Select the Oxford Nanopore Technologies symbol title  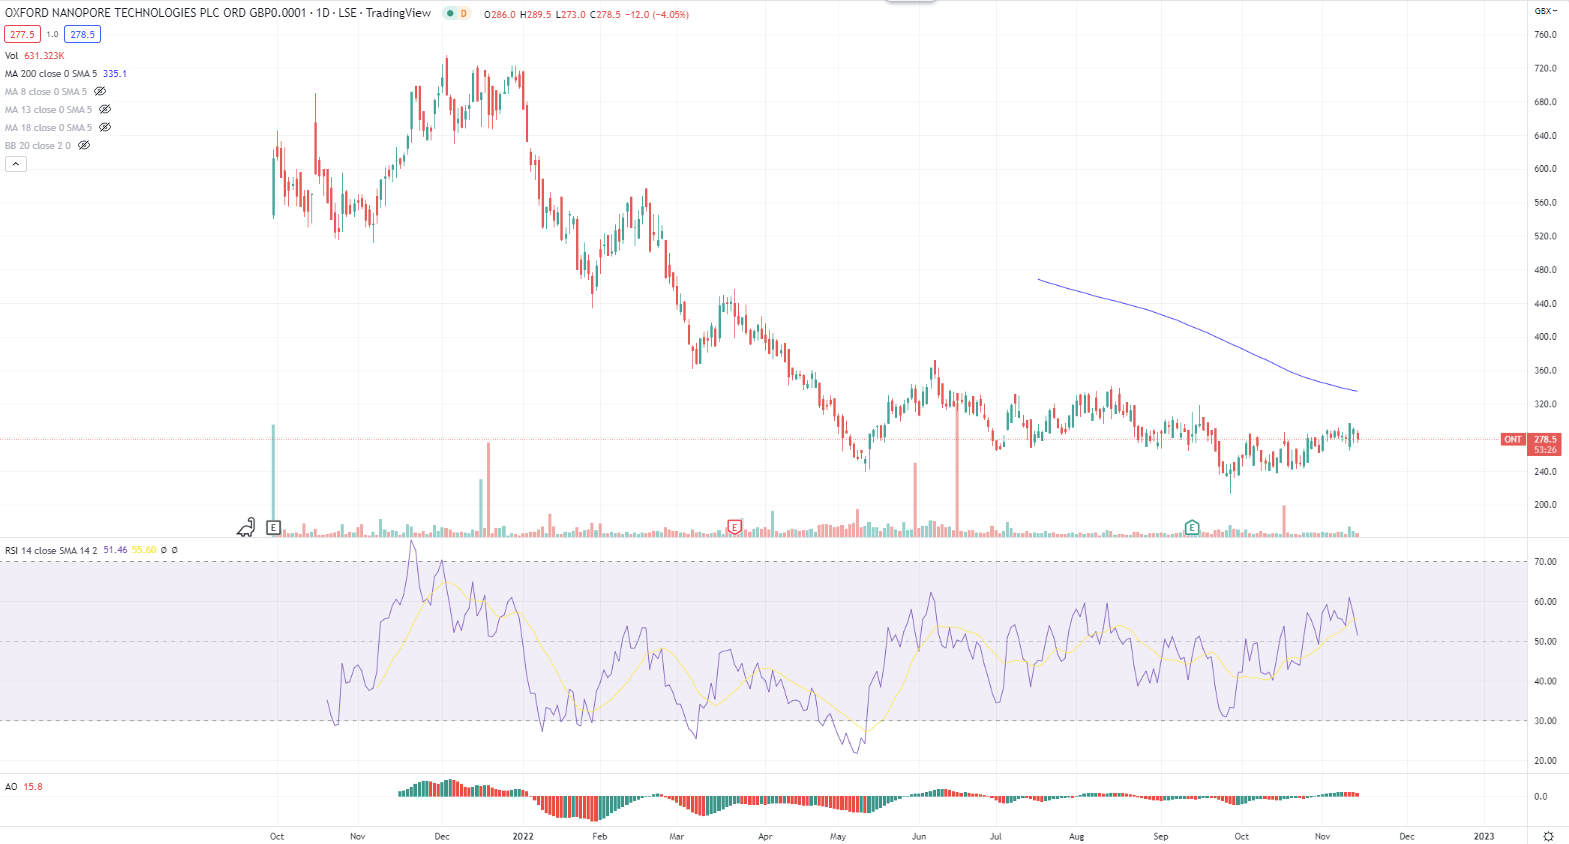click(220, 13)
